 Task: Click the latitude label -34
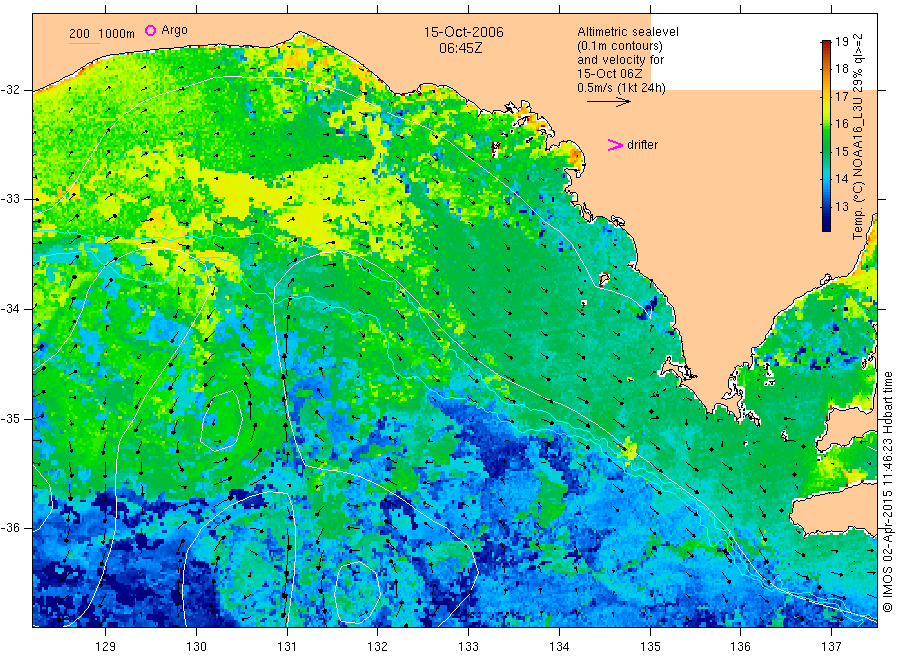pos(11,309)
